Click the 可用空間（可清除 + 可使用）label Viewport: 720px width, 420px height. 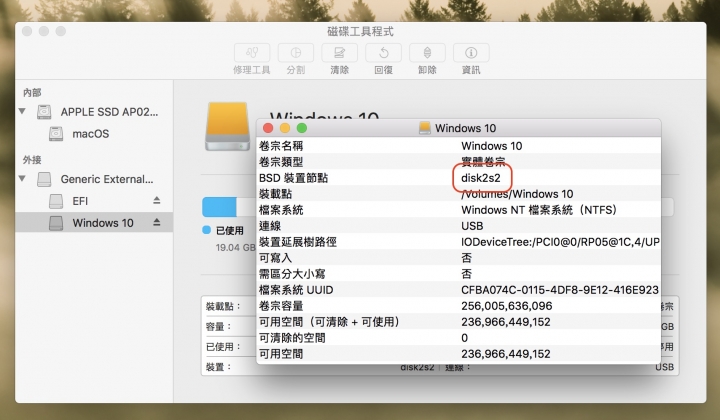(x=330, y=322)
